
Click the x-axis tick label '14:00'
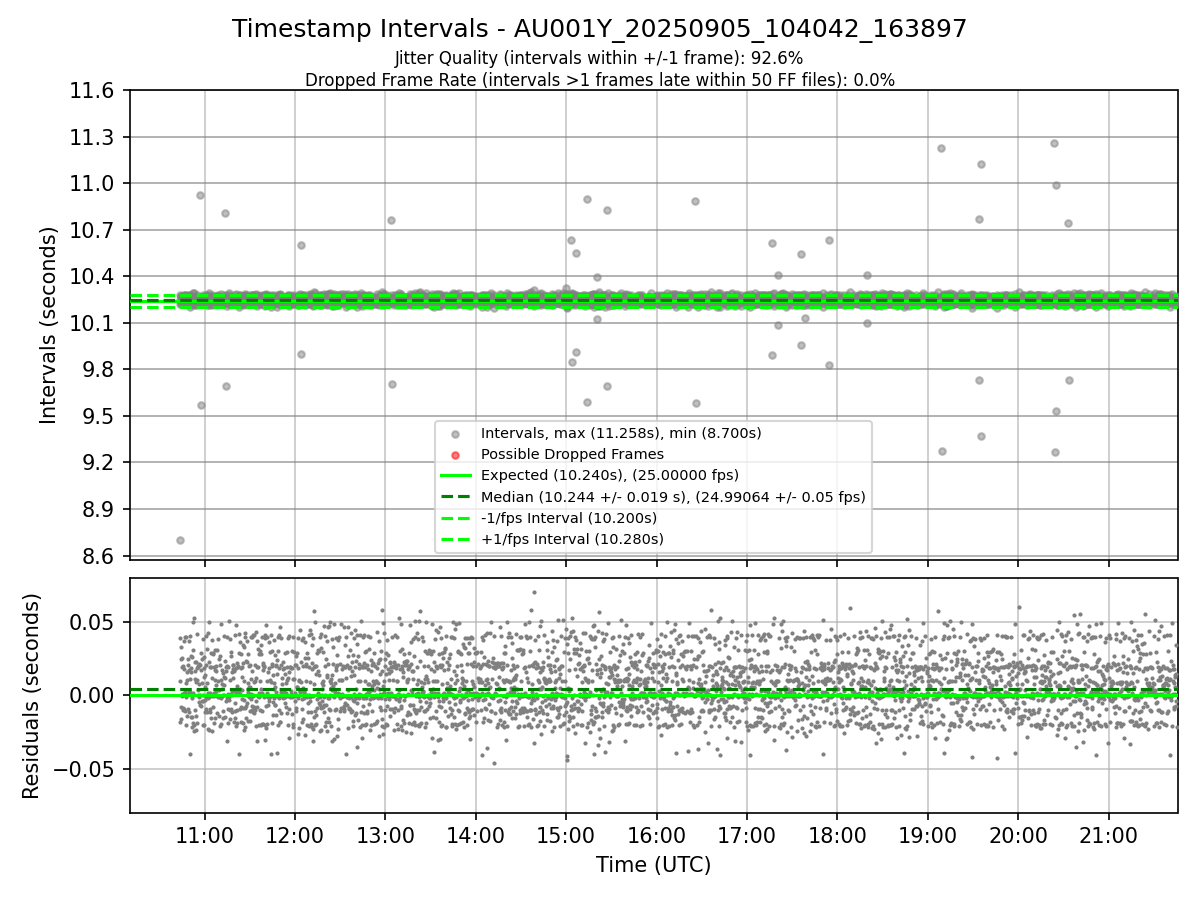pos(475,835)
